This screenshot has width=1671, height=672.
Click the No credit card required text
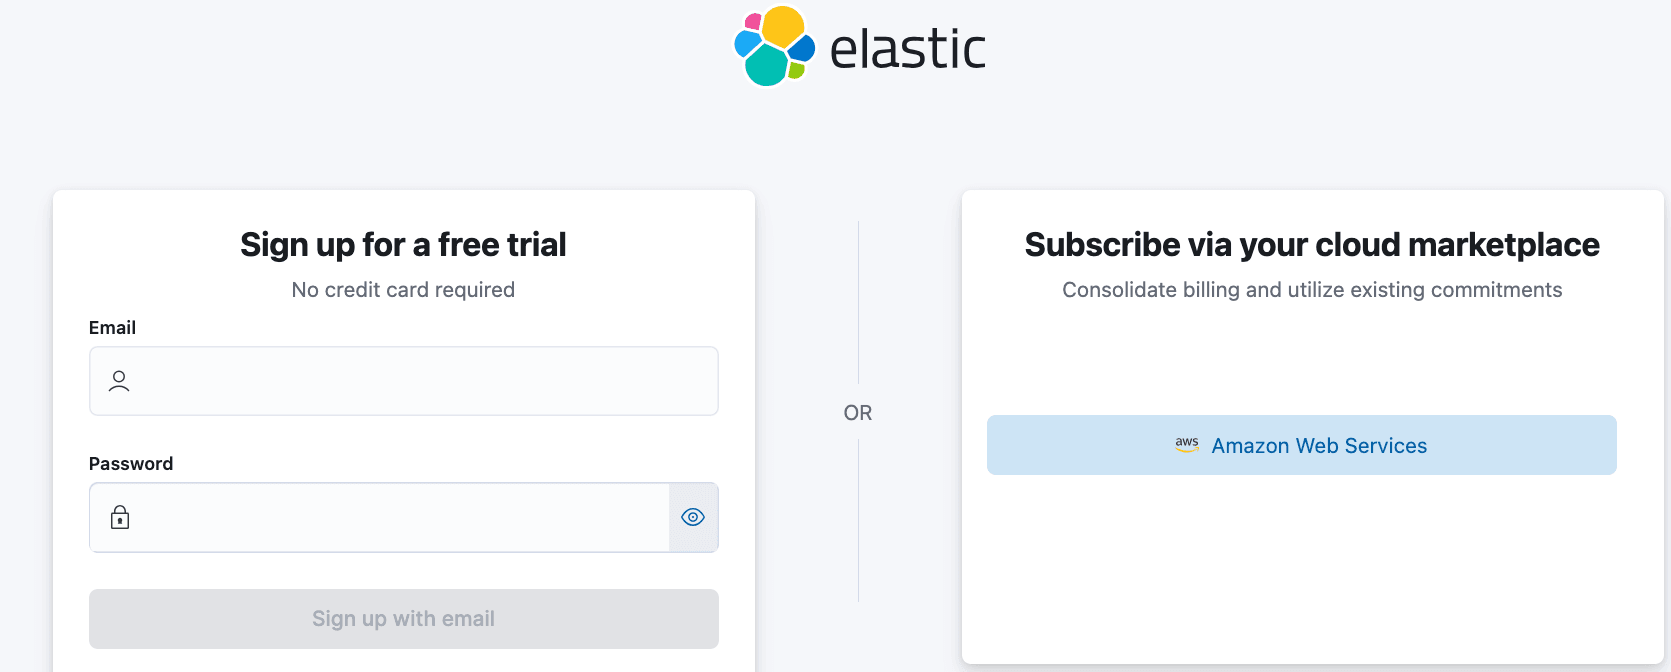point(403,290)
